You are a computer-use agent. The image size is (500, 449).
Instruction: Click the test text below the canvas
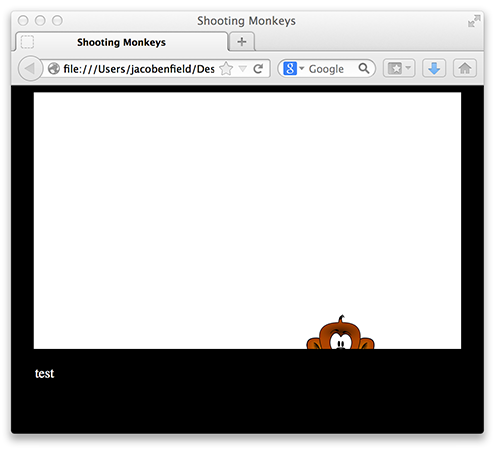click(x=44, y=373)
